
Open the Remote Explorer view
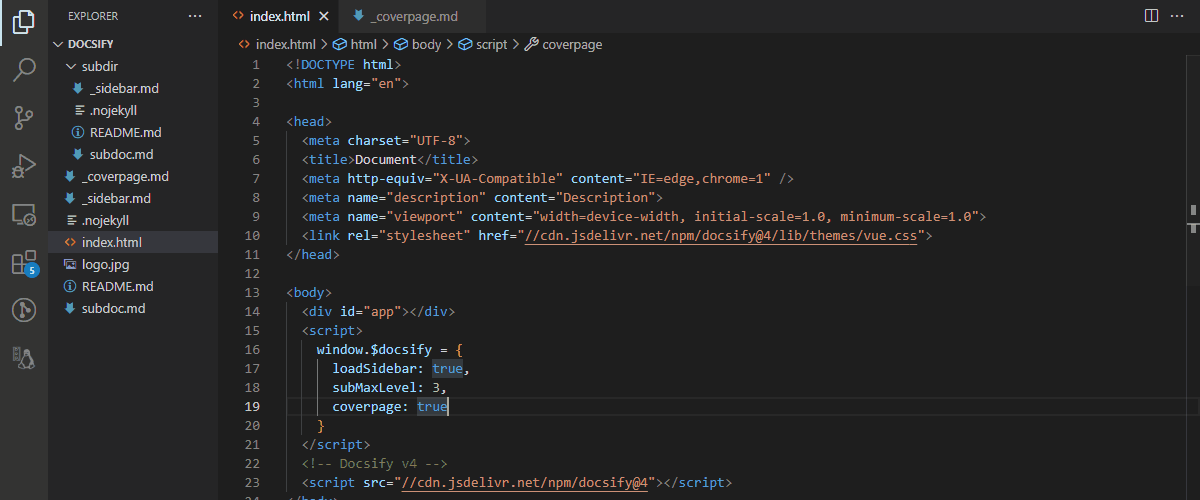point(24,214)
